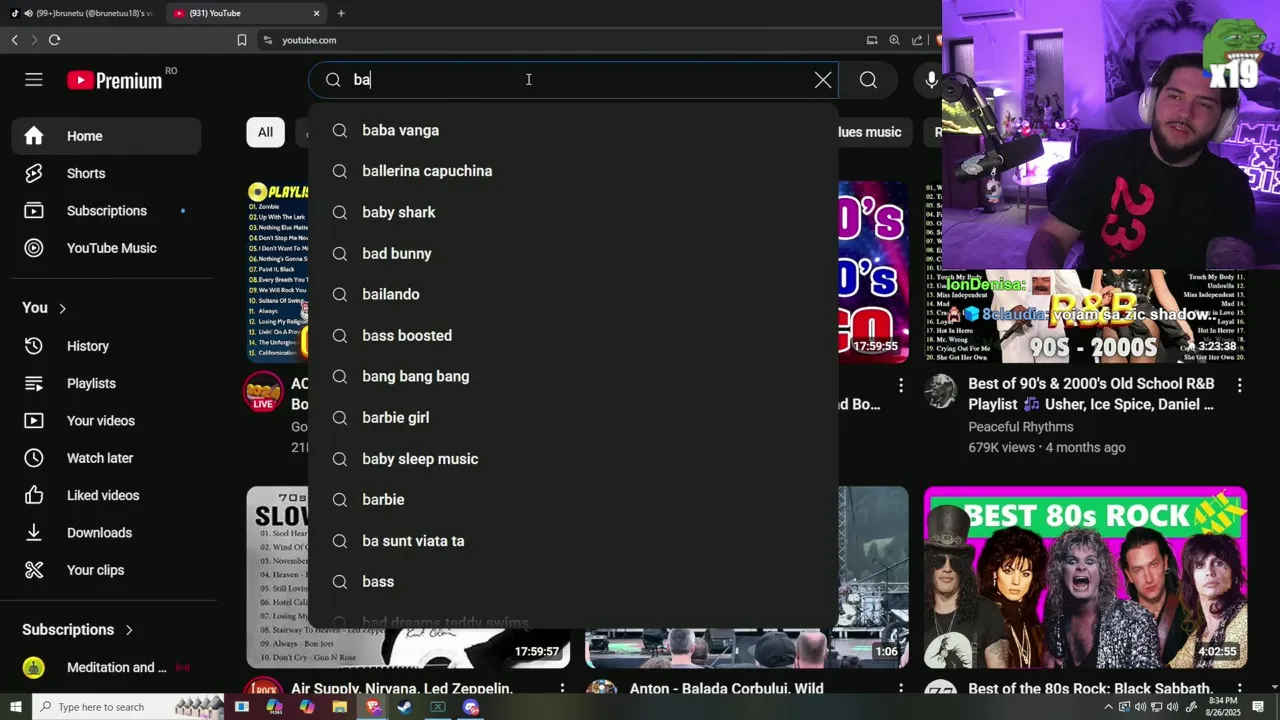Choose the single-word 'bass' suggestion
This screenshot has width=1280, height=720.
point(573,581)
